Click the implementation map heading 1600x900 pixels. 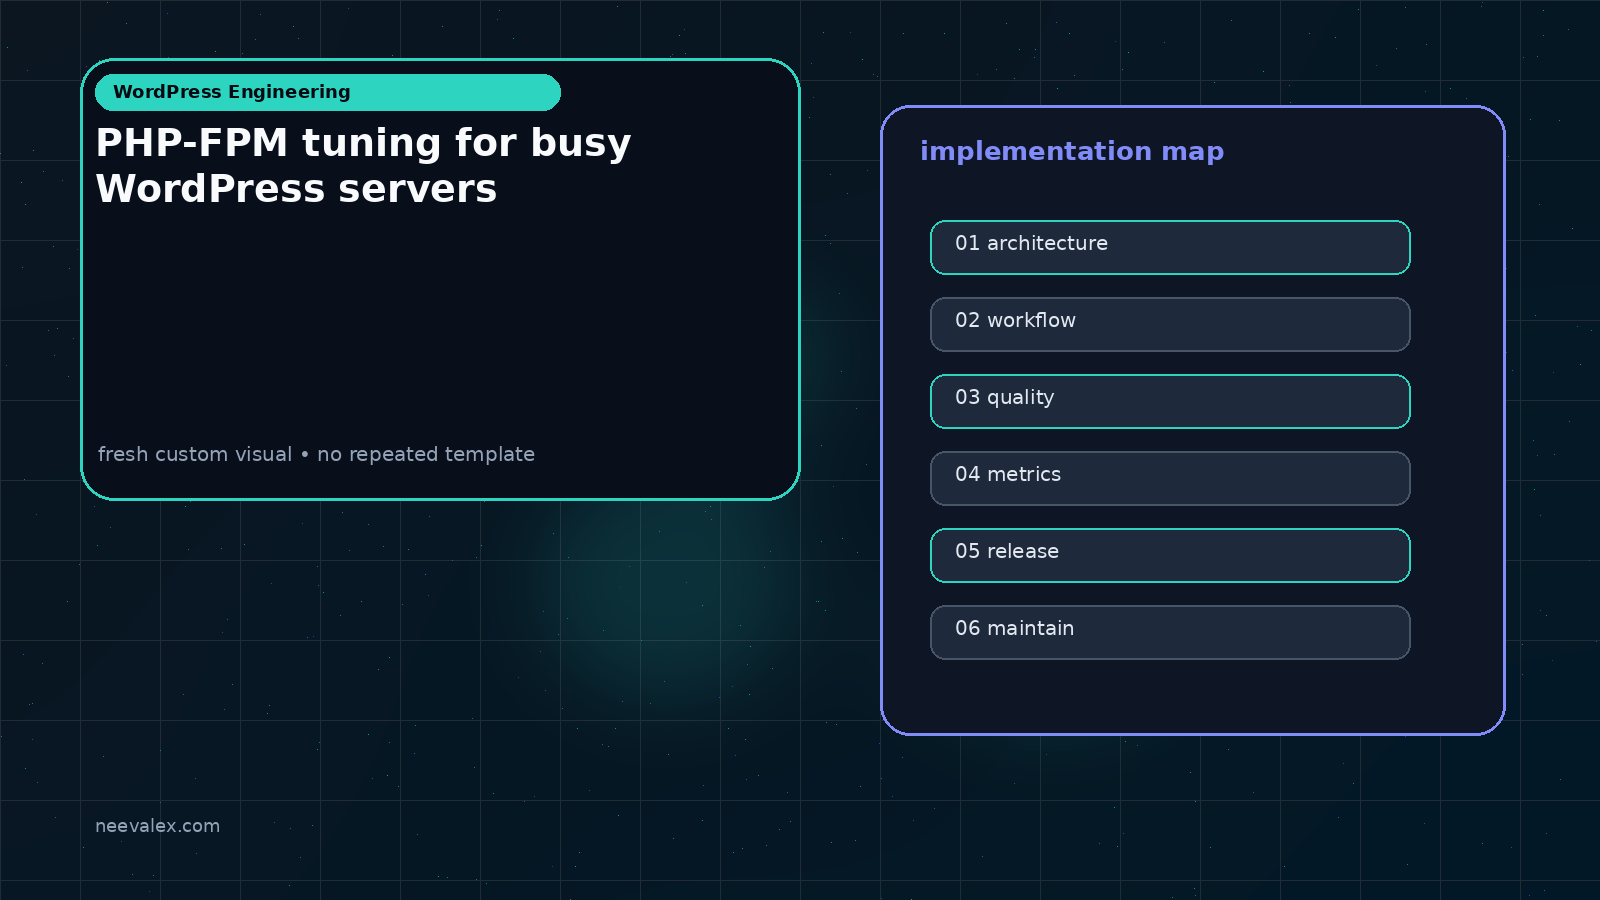[1072, 151]
